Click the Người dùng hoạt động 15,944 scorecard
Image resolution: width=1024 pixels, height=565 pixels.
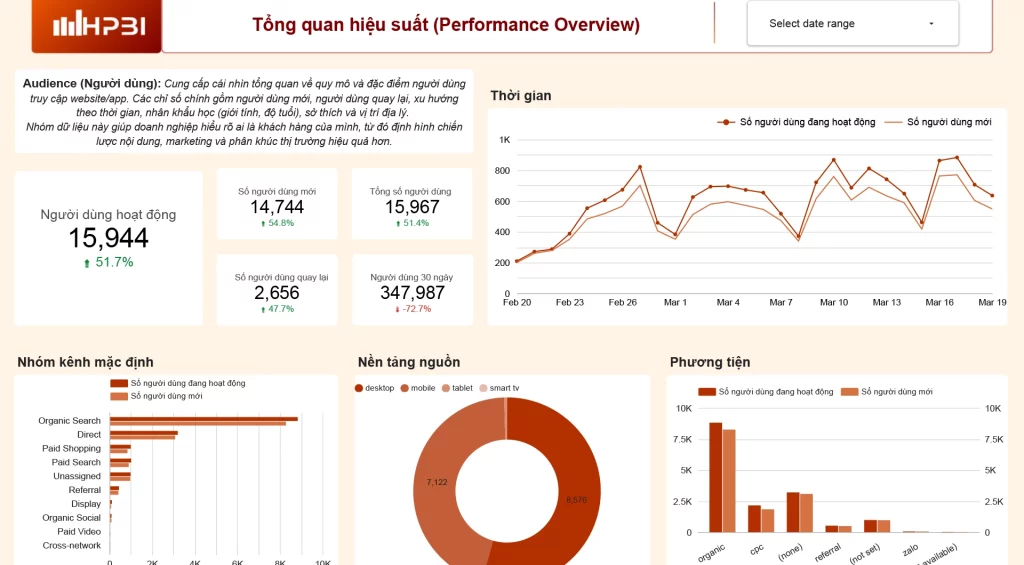[x=108, y=238]
